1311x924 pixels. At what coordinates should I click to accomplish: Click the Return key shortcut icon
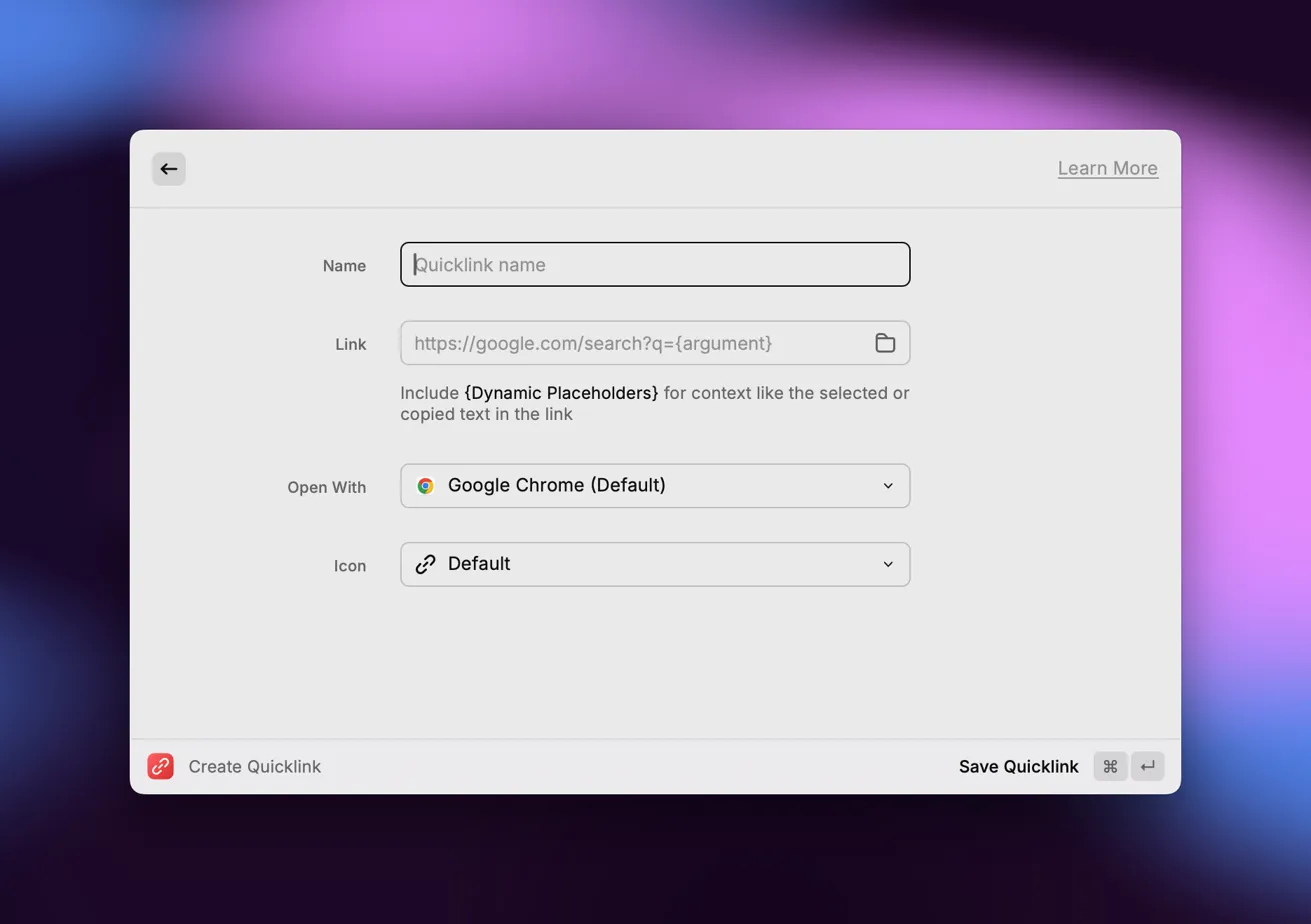tap(1148, 767)
